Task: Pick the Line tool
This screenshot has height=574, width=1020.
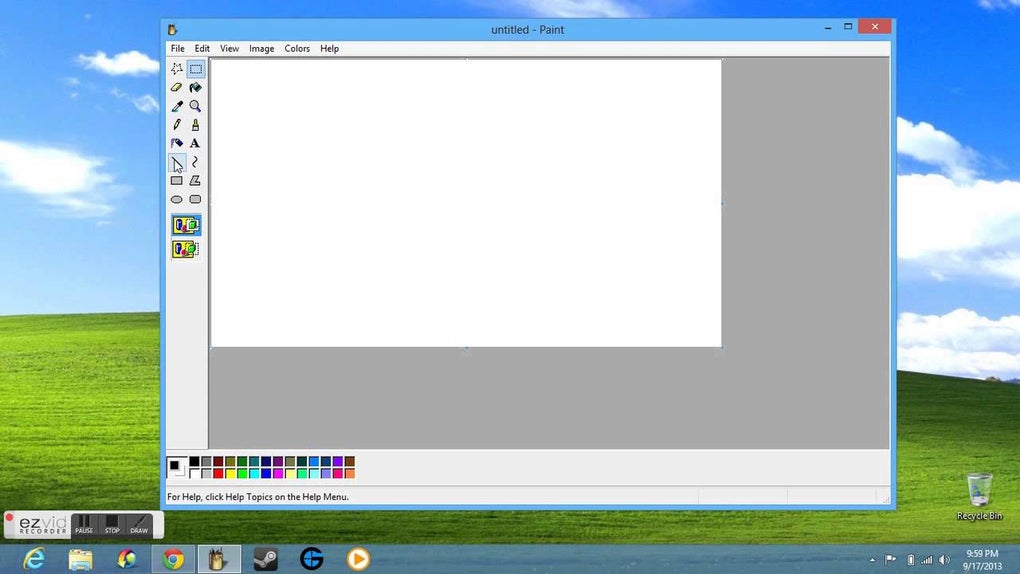Action: [x=176, y=162]
